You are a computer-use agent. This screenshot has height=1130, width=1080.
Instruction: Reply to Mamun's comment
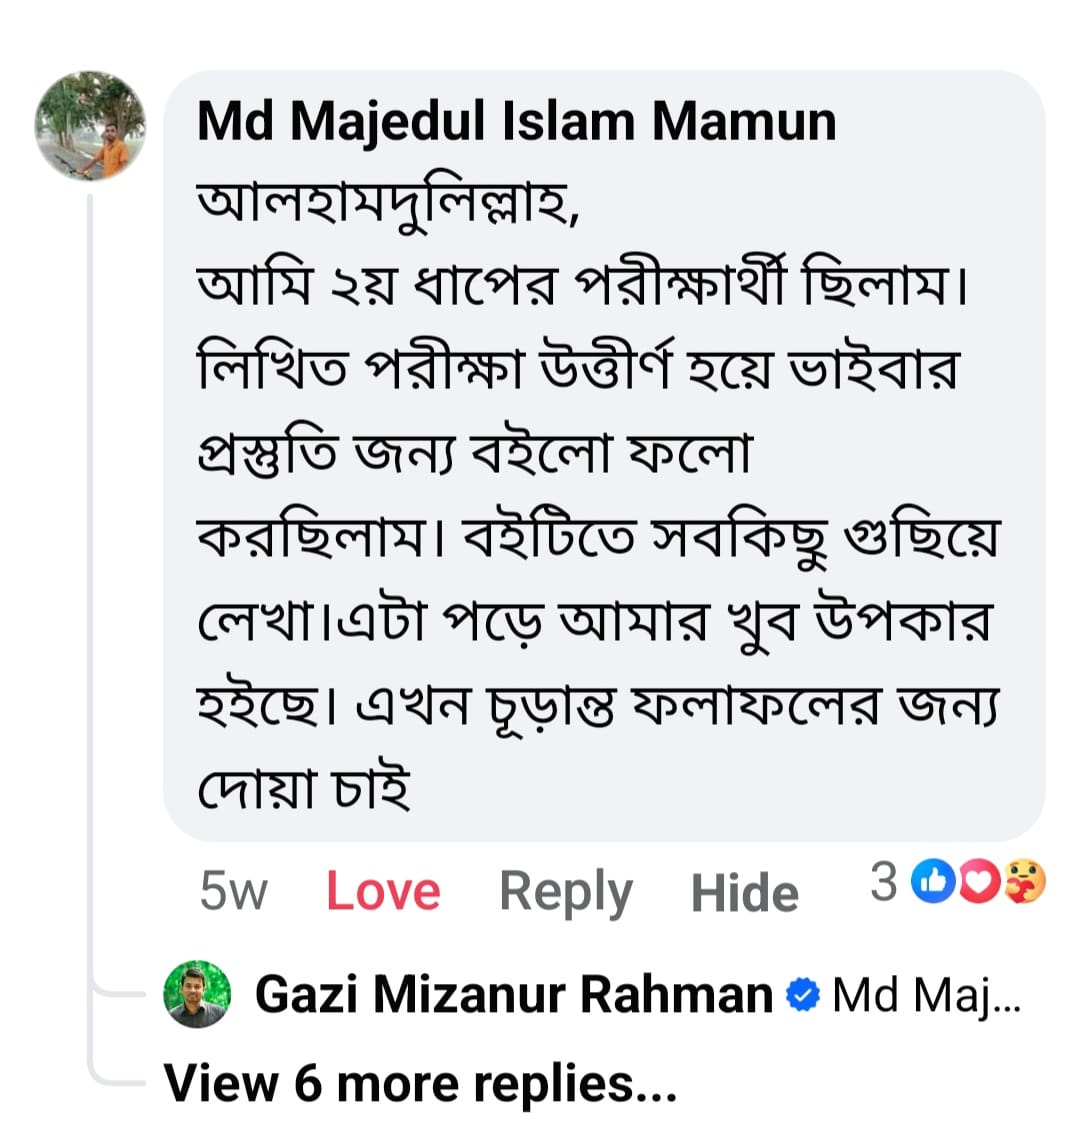565,890
